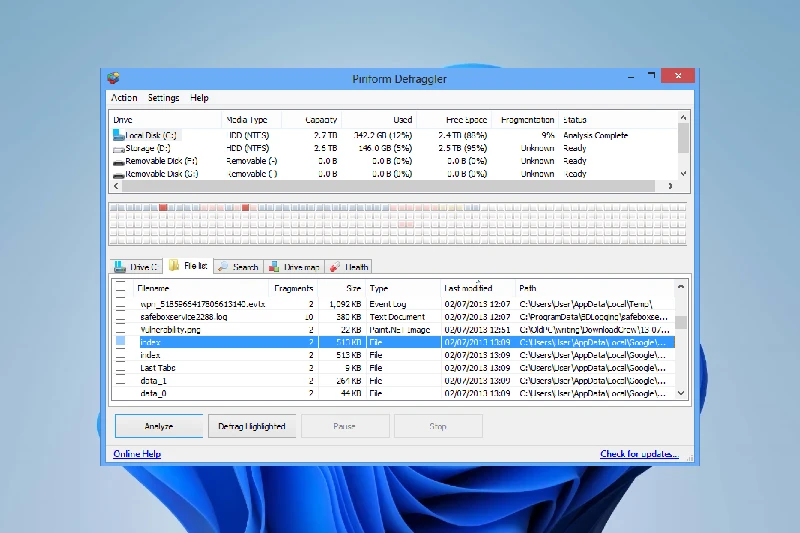Click the Storage (D:) drive icon
800x533 pixels.
[118, 149]
